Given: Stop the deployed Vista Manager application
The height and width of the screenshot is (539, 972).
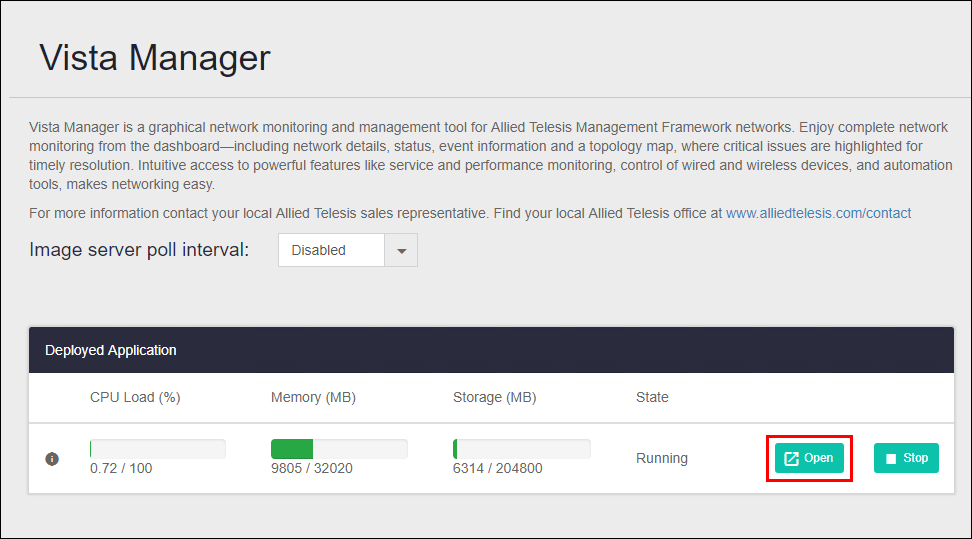Looking at the screenshot, I should pyautogui.click(x=906, y=458).
